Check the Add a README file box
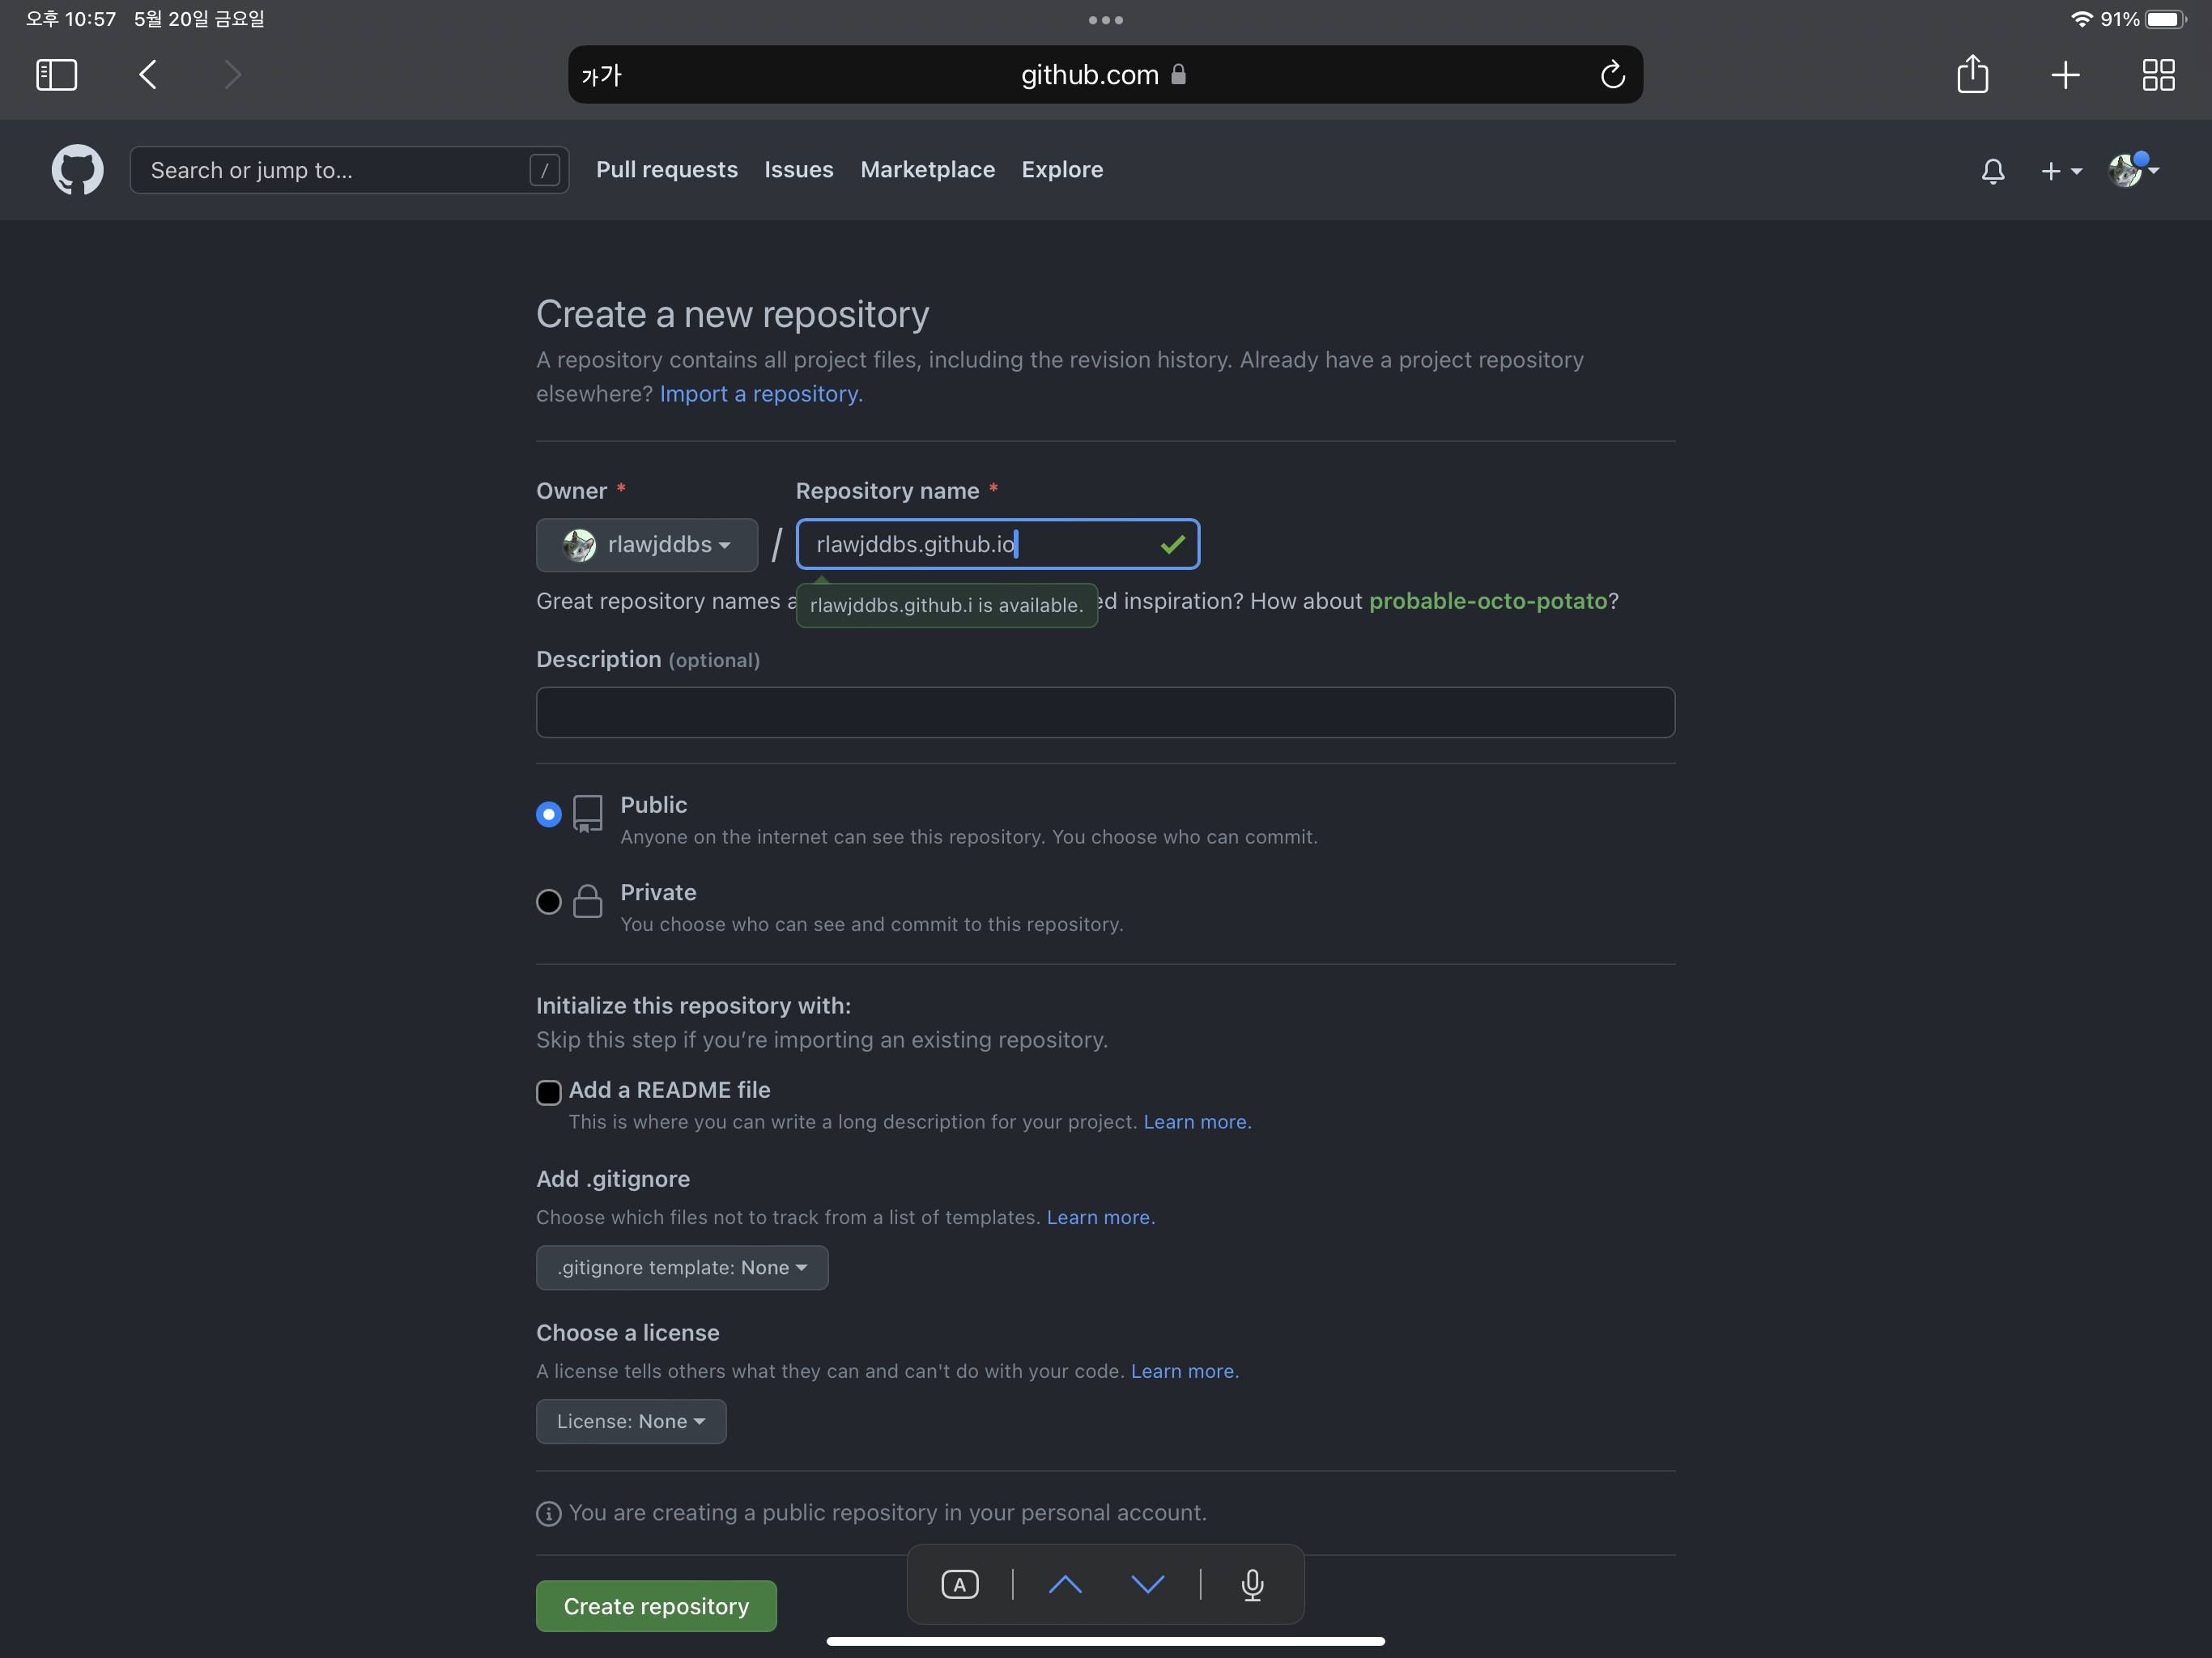This screenshot has height=1658, width=2212. 549,1092
